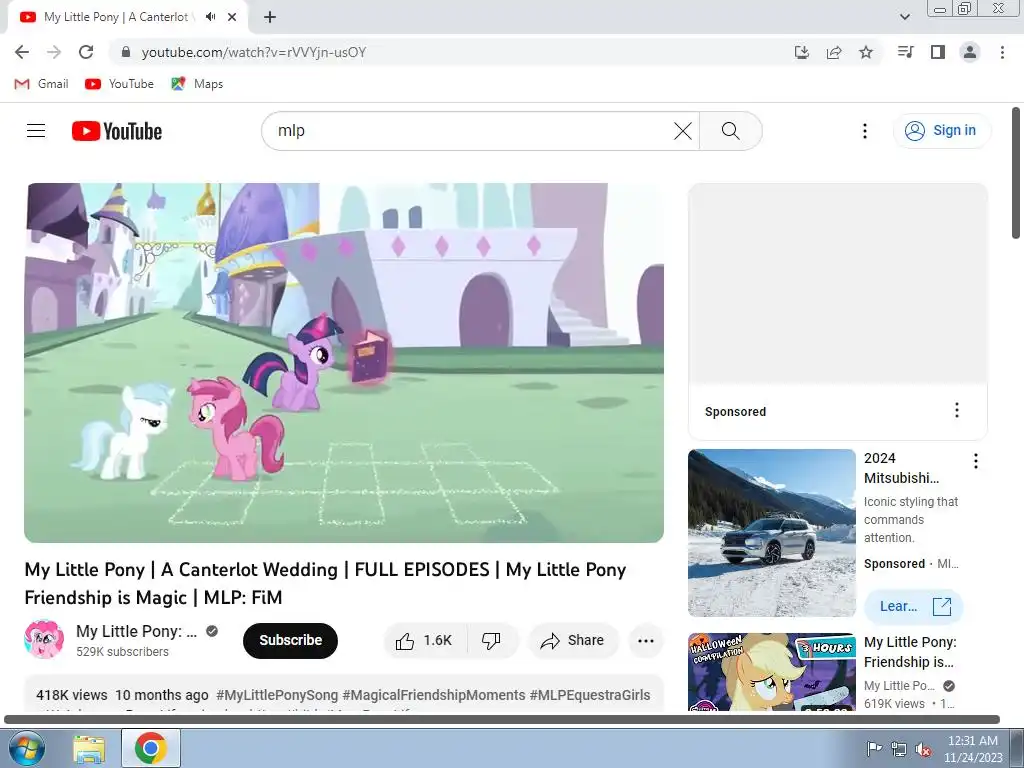This screenshot has height=768, width=1024.
Task: Open Halloween compilation video thumbnail
Action: (771, 672)
